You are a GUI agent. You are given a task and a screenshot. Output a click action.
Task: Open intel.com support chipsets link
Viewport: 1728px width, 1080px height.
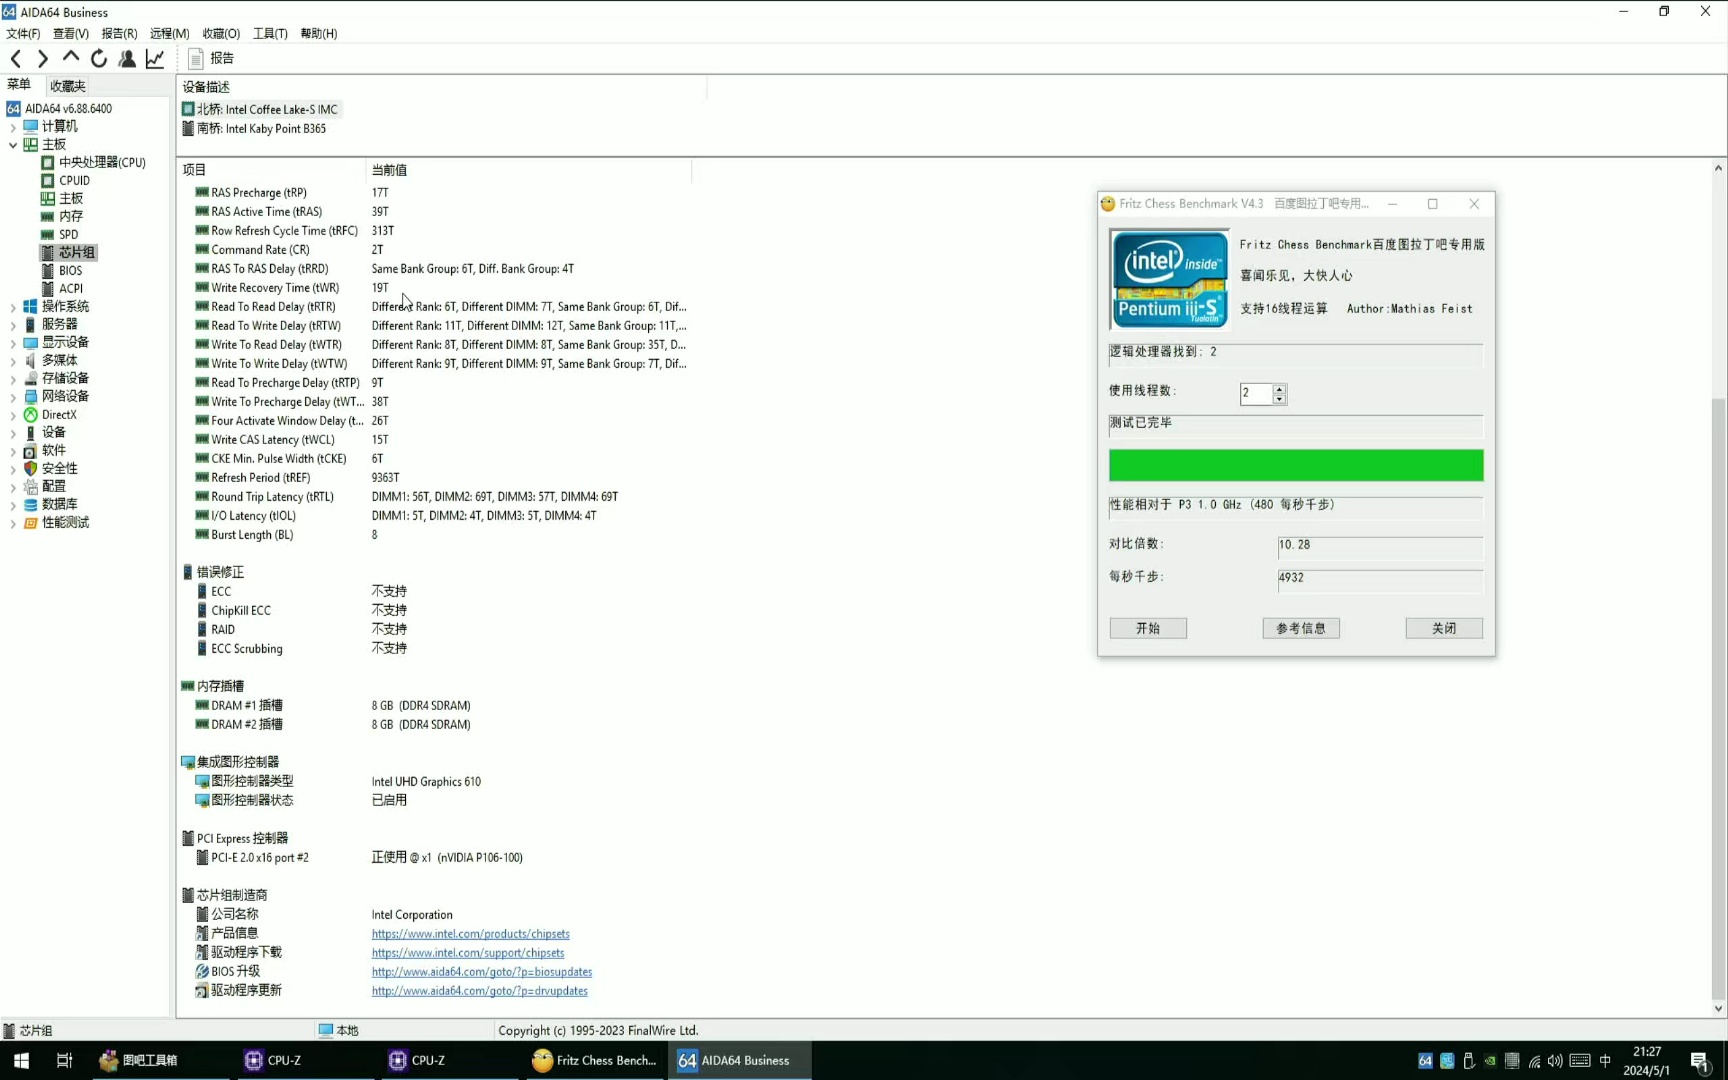click(468, 953)
